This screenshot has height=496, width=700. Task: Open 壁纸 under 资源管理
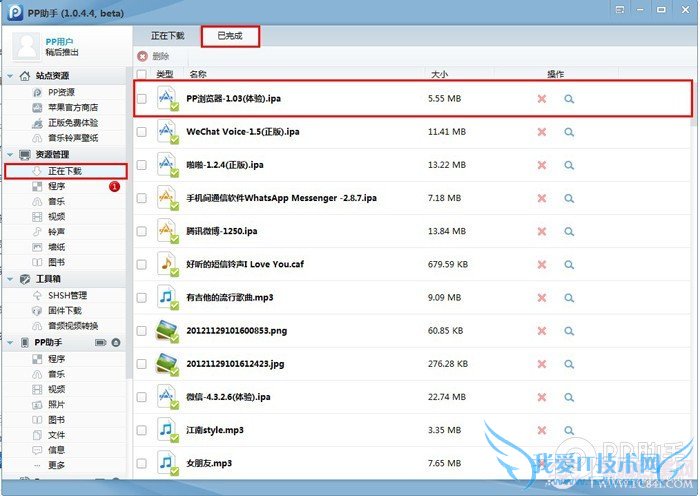pos(57,247)
